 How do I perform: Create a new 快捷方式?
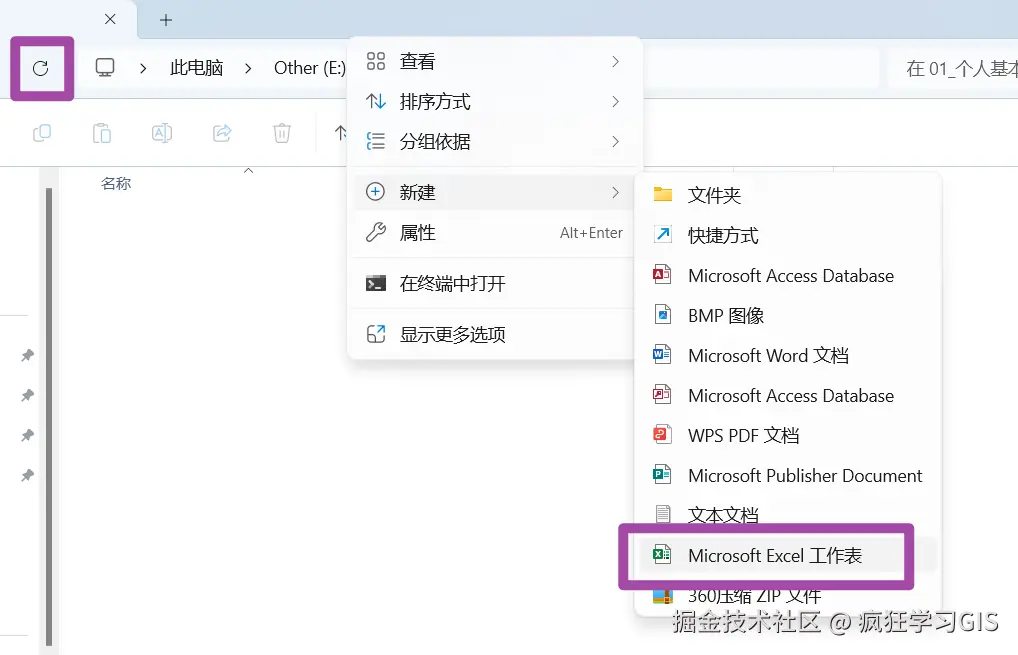[x=788, y=235]
